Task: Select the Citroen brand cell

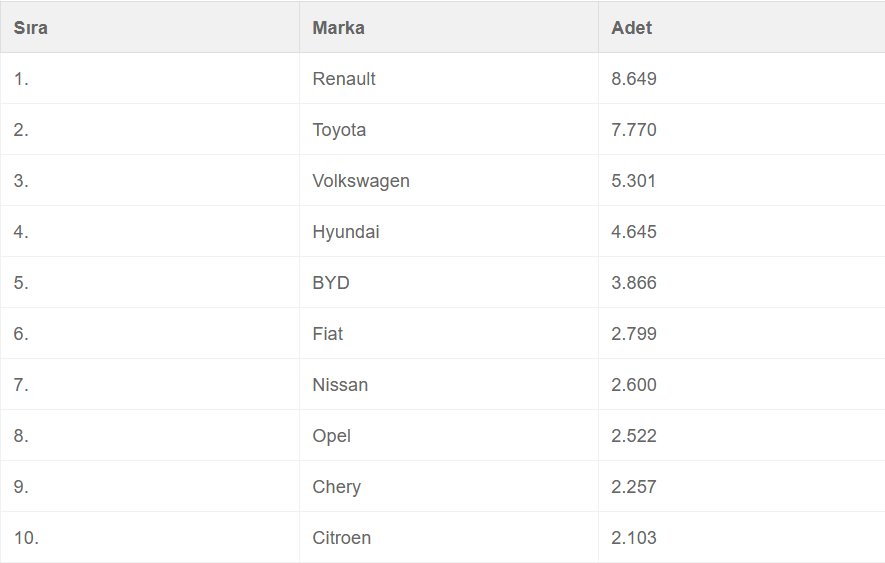Action: point(341,538)
